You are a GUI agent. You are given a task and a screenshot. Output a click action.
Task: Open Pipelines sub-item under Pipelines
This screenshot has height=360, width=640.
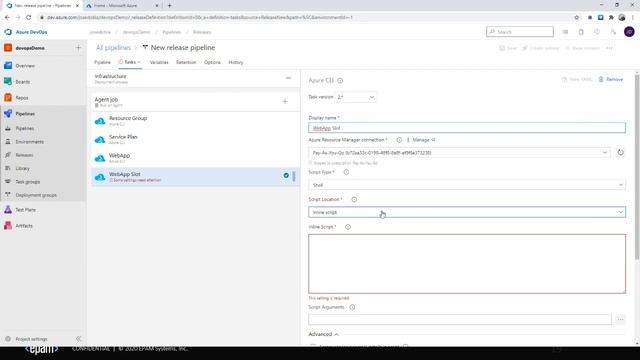24,128
